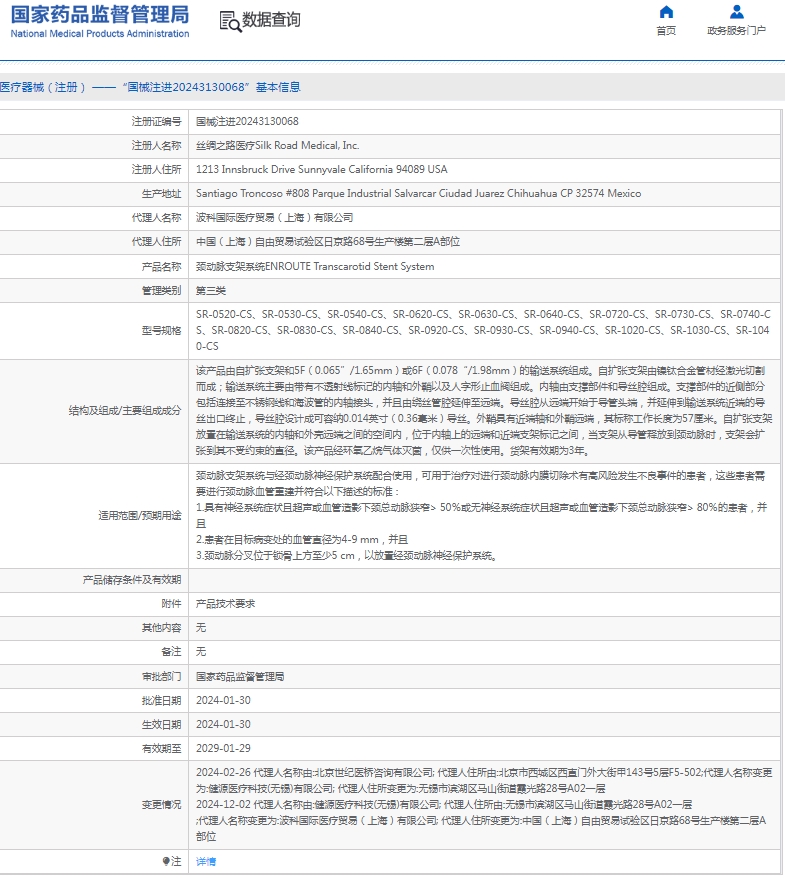
Task: Click the 注册人名称 label
Action: (156, 146)
